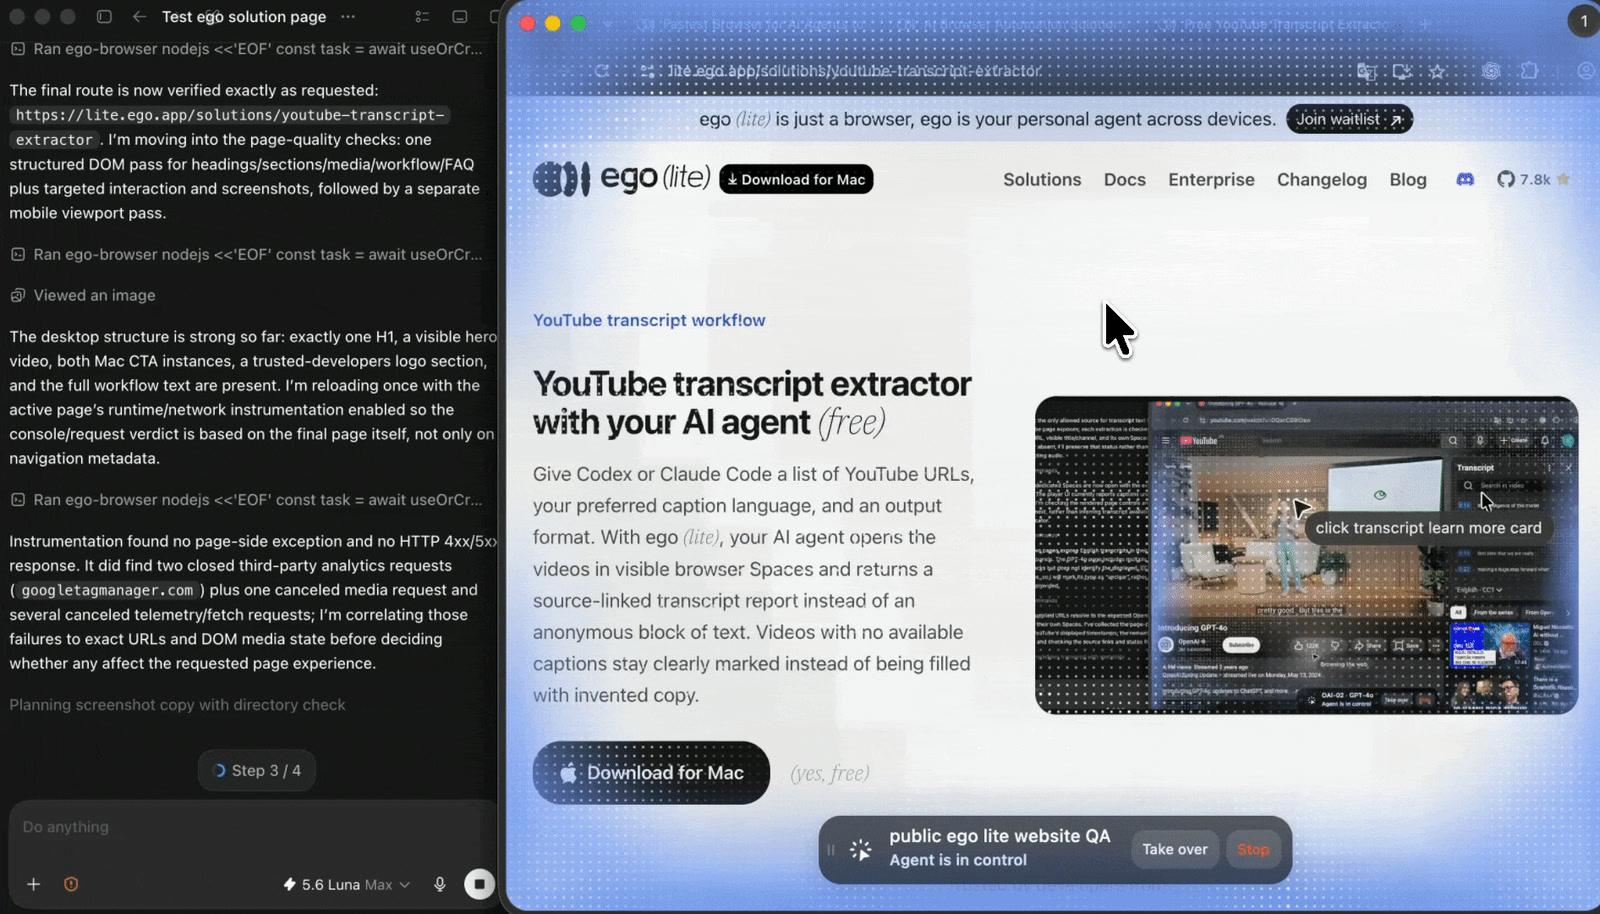This screenshot has width=1600, height=914.
Task: Open the Enterprise nav item
Action: pyautogui.click(x=1211, y=180)
